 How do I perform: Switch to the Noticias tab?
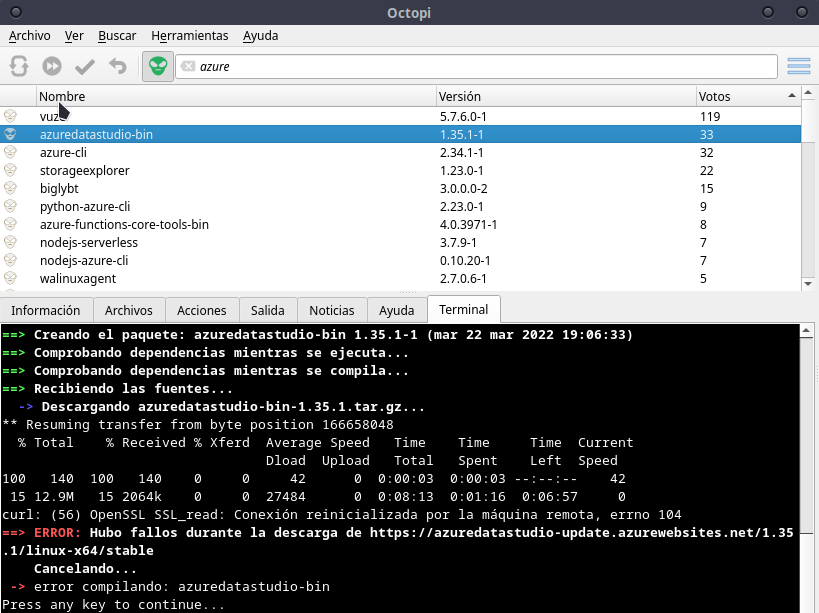click(x=332, y=310)
